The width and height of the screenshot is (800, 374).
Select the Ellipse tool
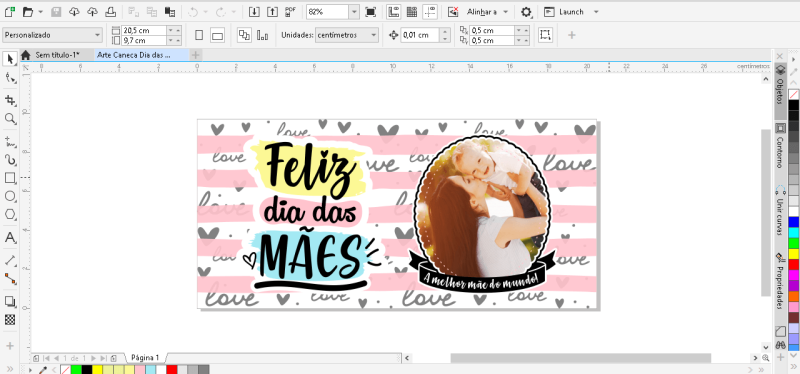10,196
